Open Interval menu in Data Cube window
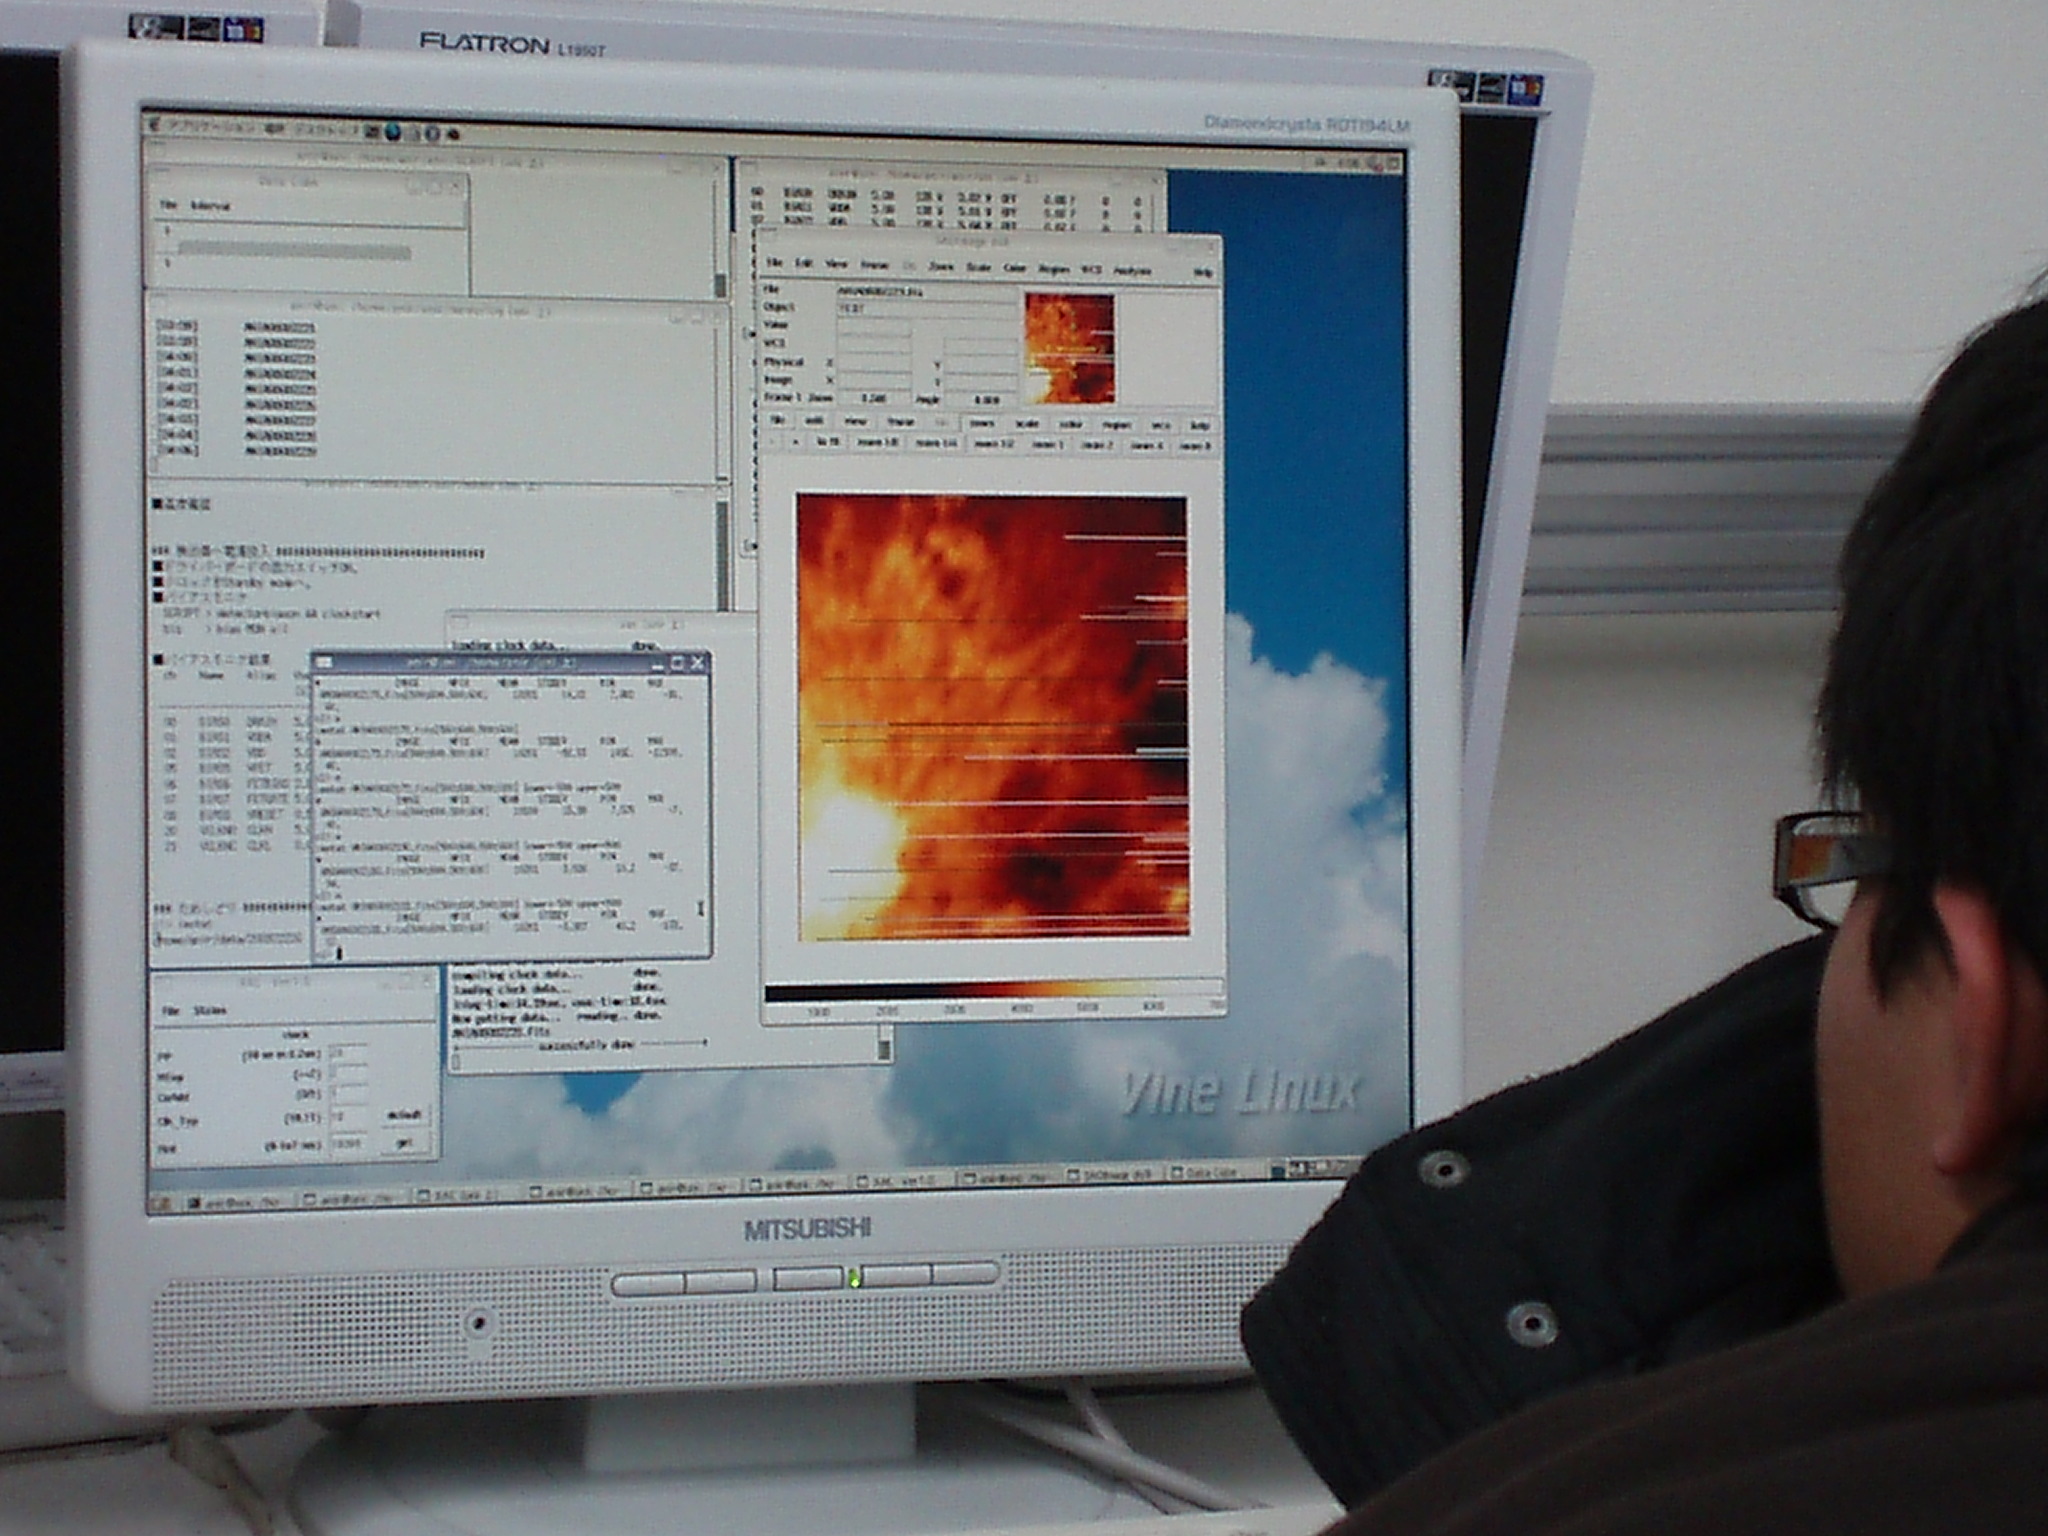 [209, 206]
